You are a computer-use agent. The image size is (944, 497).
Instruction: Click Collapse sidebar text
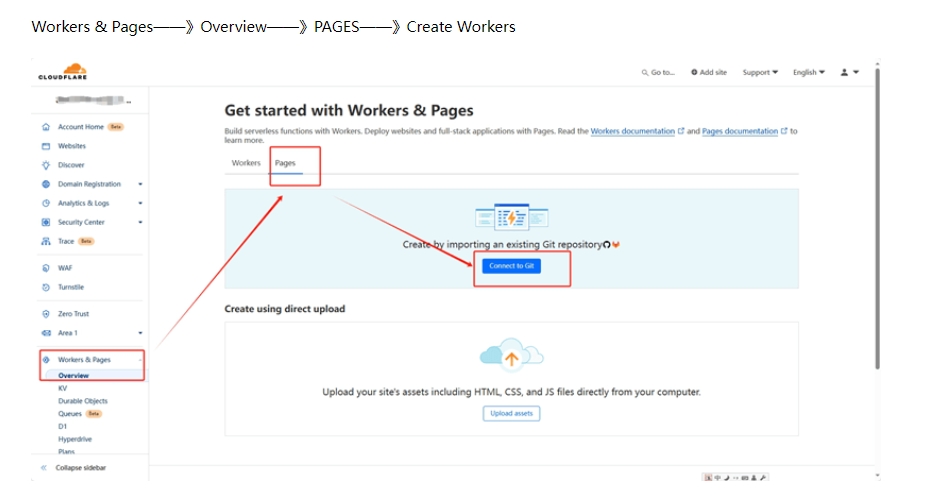[x=81, y=468]
